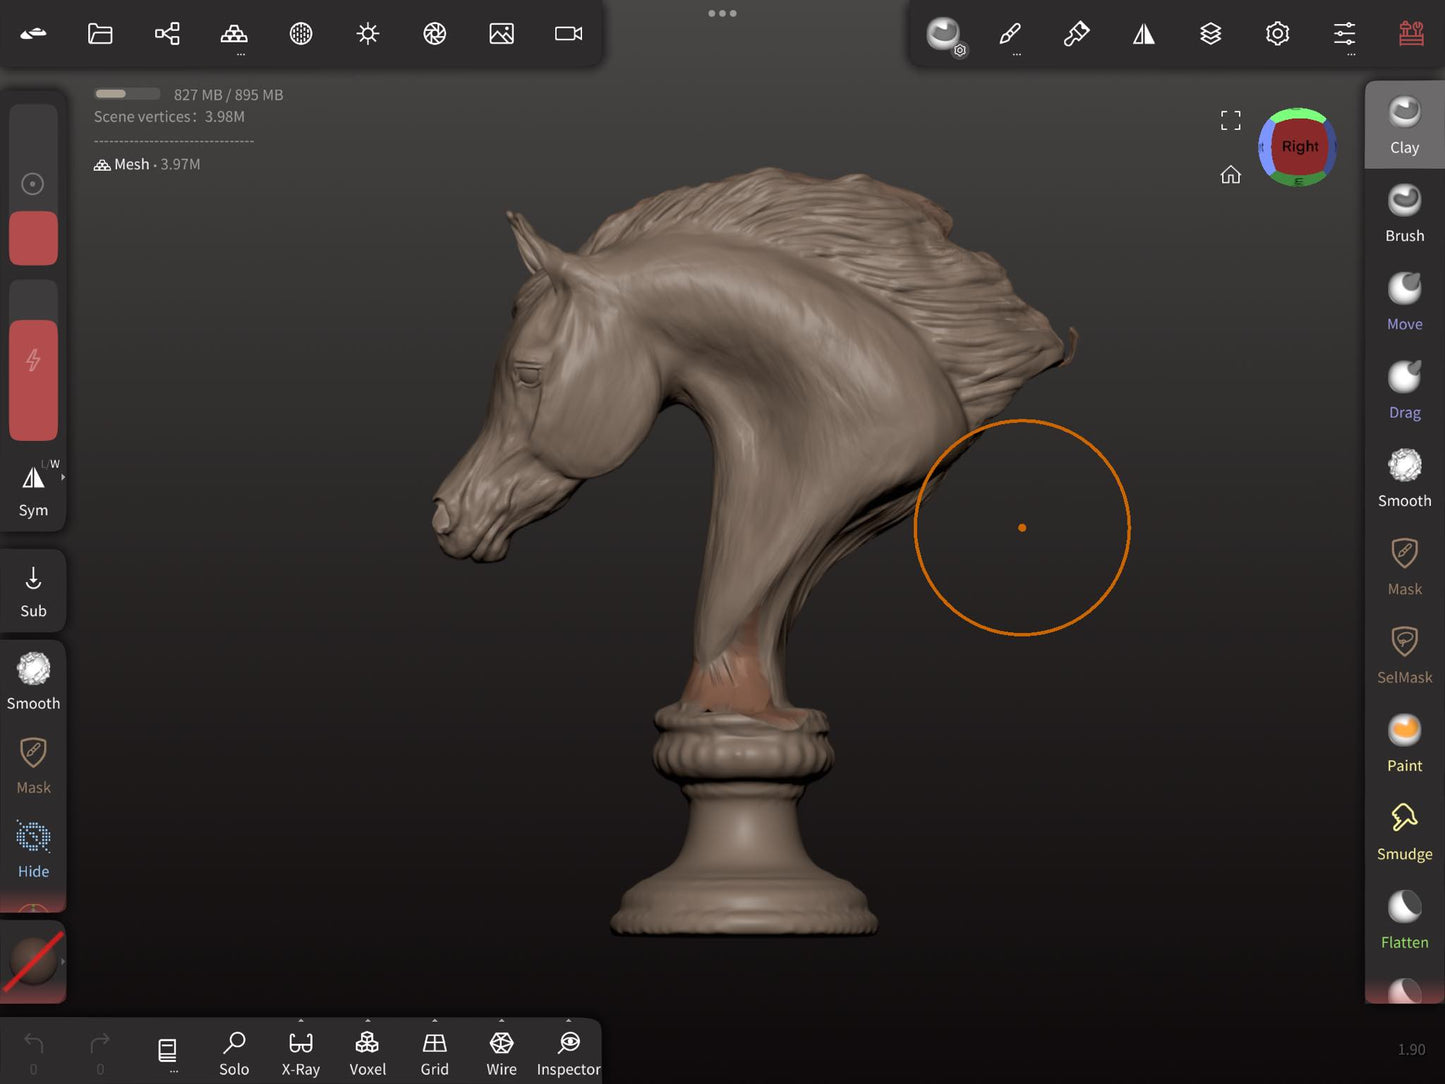The height and width of the screenshot is (1084, 1445).
Task: Toggle the Grid display
Action: point(434,1054)
